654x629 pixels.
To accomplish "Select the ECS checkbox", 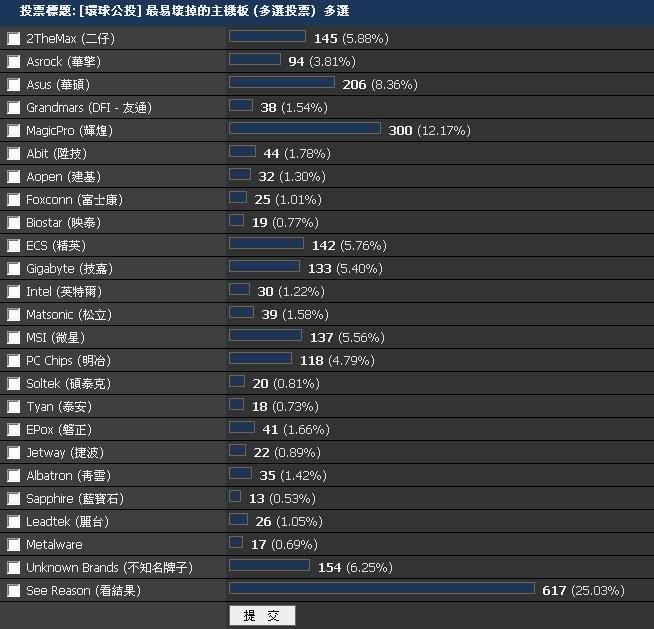I will point(13,246).
